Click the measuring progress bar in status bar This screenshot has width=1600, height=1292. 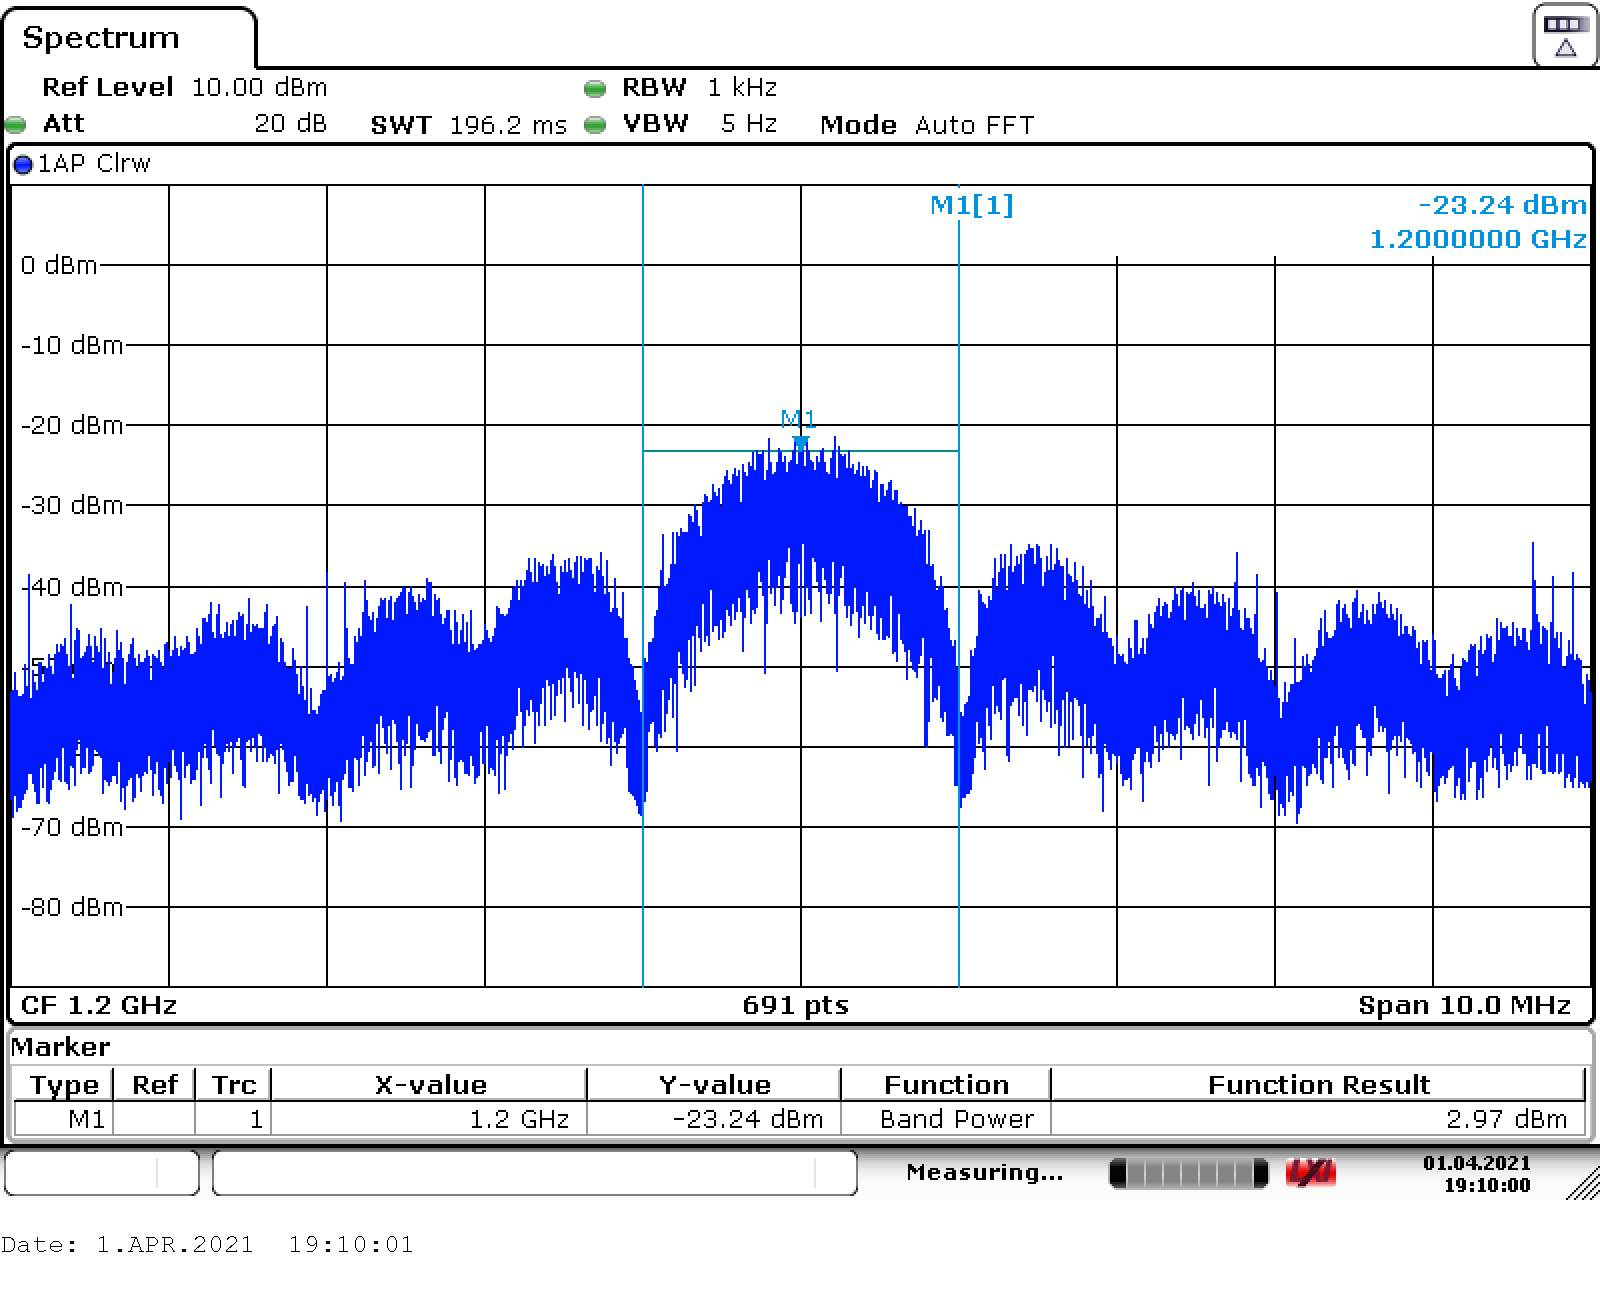pos(1188,1173)
